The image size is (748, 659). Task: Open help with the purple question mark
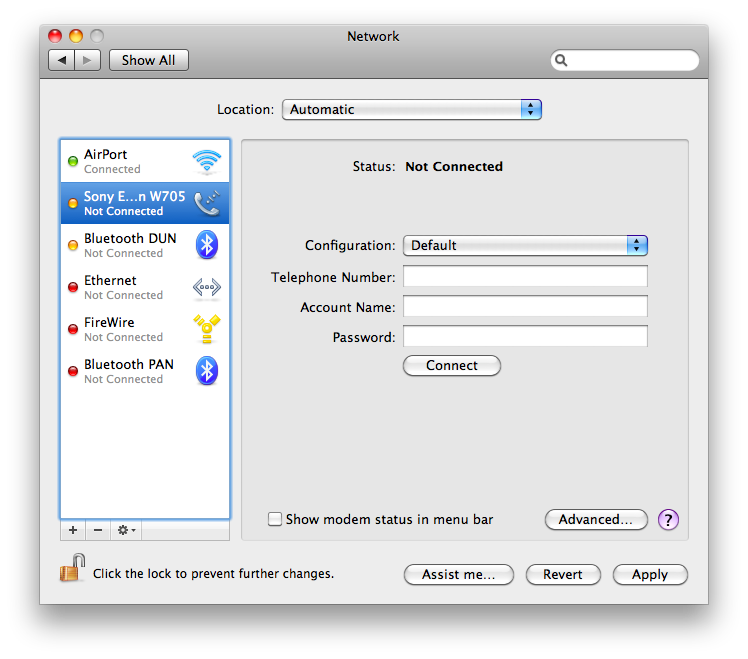(668, 519)
